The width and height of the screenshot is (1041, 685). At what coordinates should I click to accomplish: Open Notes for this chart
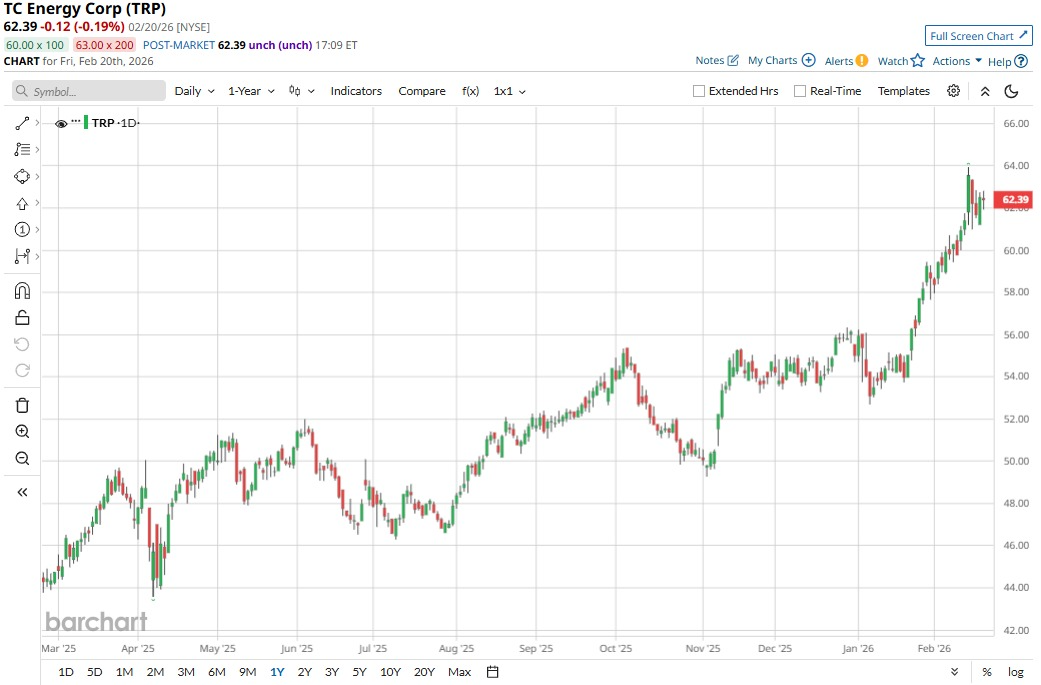click(x=717, y=60)
